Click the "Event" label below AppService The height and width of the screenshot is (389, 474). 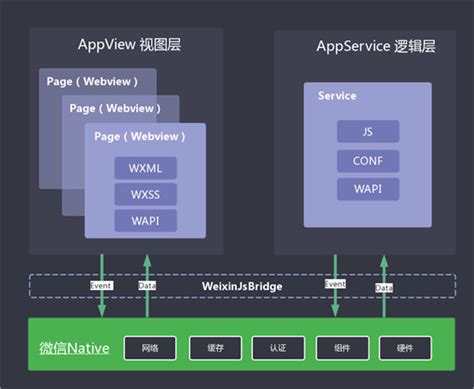tap(335, 284)
